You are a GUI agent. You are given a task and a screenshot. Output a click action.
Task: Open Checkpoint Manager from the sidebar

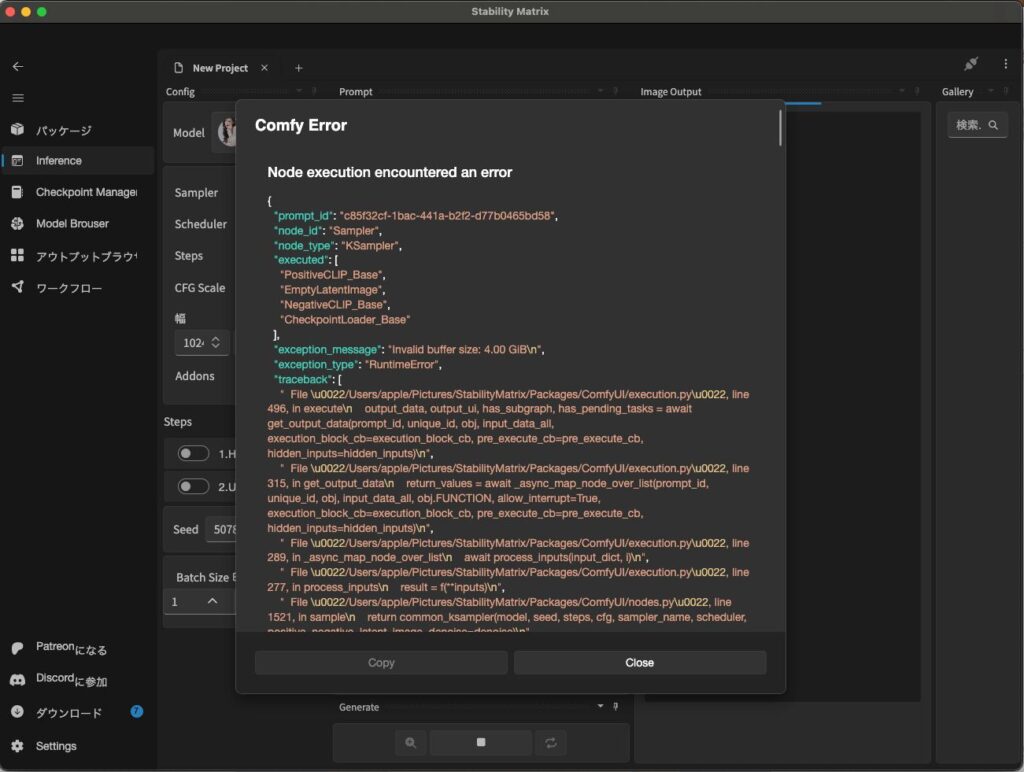78,192
